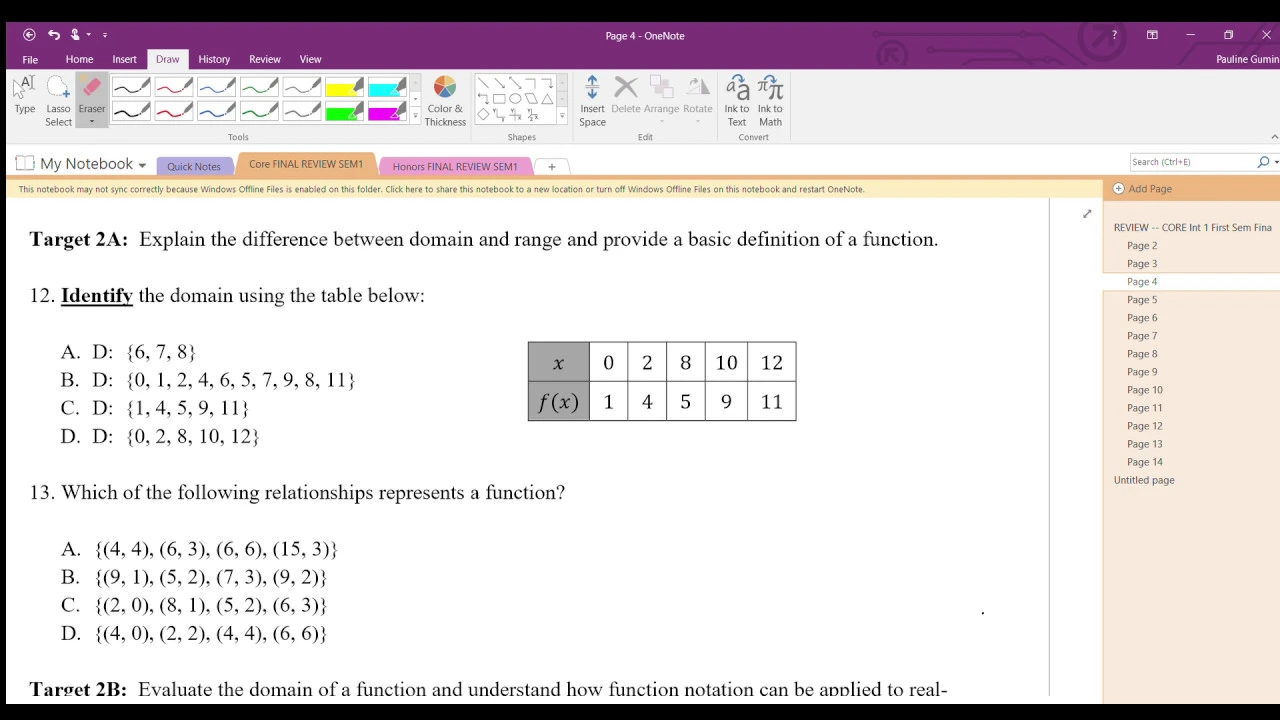Pick the blue pen in top row
Screen dimensions: 1280x720
tap(216, 88)
